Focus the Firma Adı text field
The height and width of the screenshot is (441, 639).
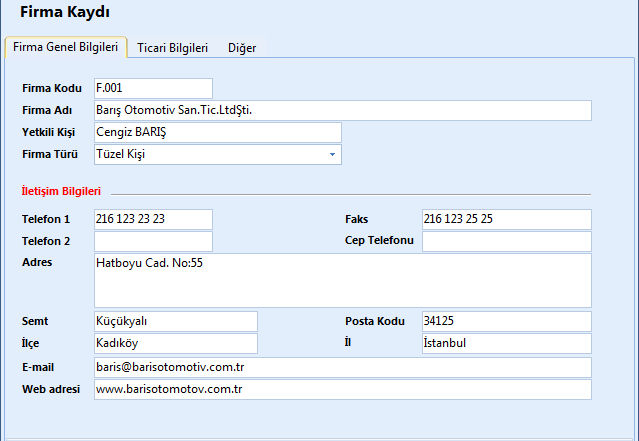pos(342,110)
